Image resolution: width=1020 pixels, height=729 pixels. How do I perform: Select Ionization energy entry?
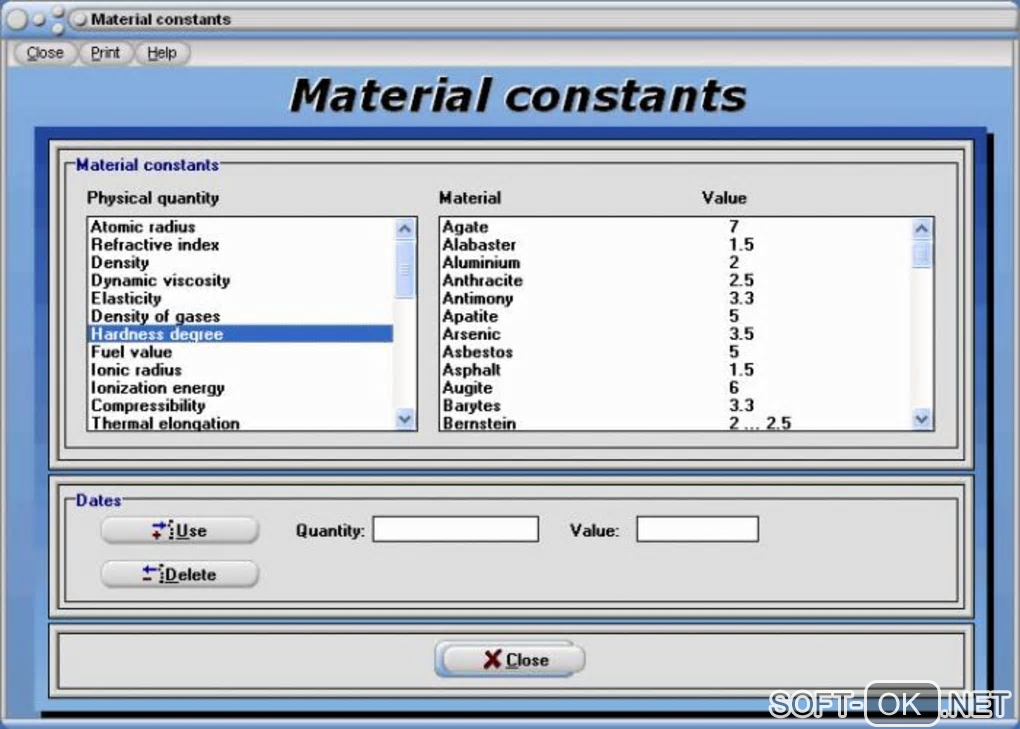(x=240, y=388)
